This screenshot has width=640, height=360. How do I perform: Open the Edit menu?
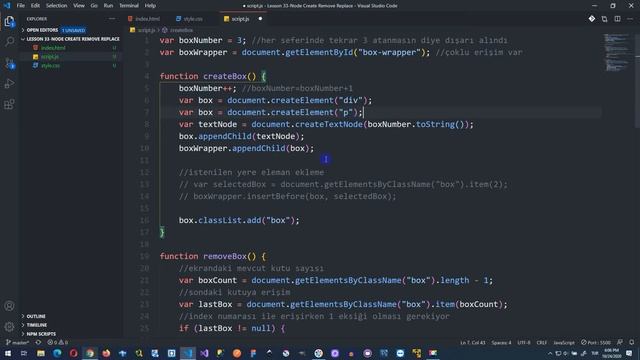[36, 6]
